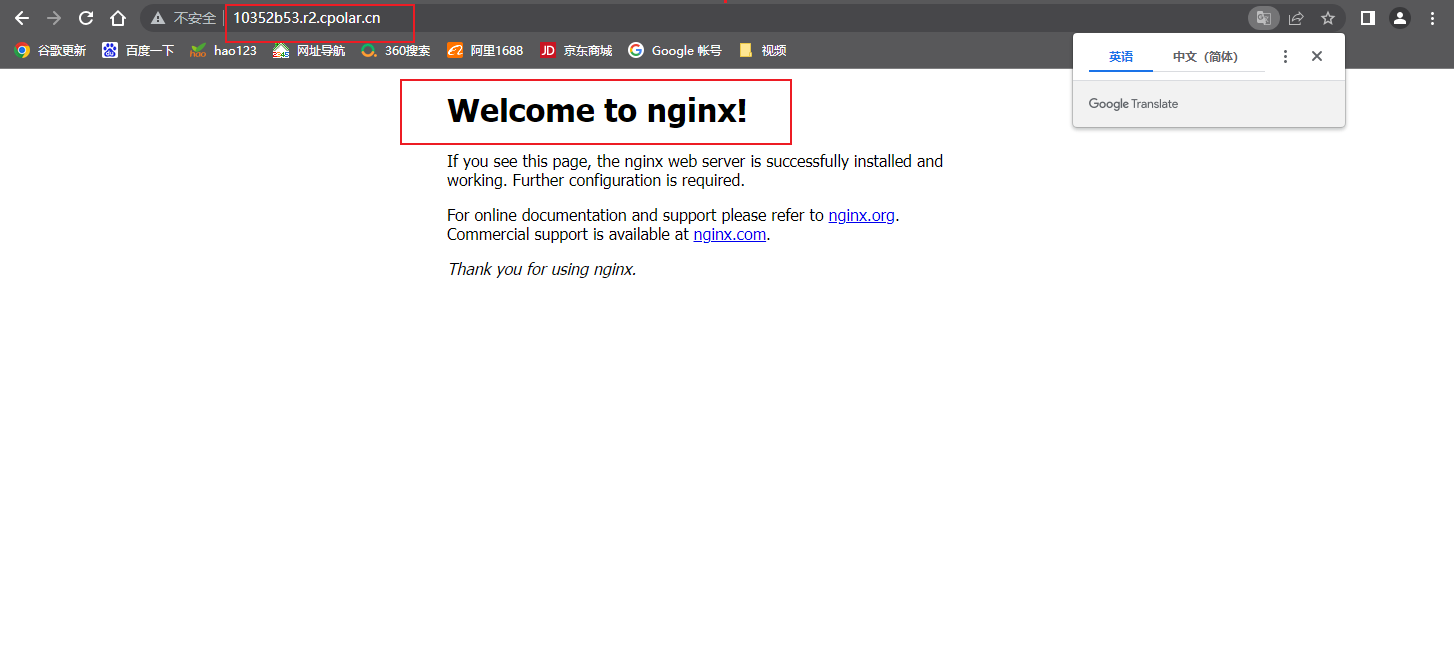The width and height of the screenshot is (1454, 646).
Task: Open the browser home page icon
Action: (x=118, y=18)
